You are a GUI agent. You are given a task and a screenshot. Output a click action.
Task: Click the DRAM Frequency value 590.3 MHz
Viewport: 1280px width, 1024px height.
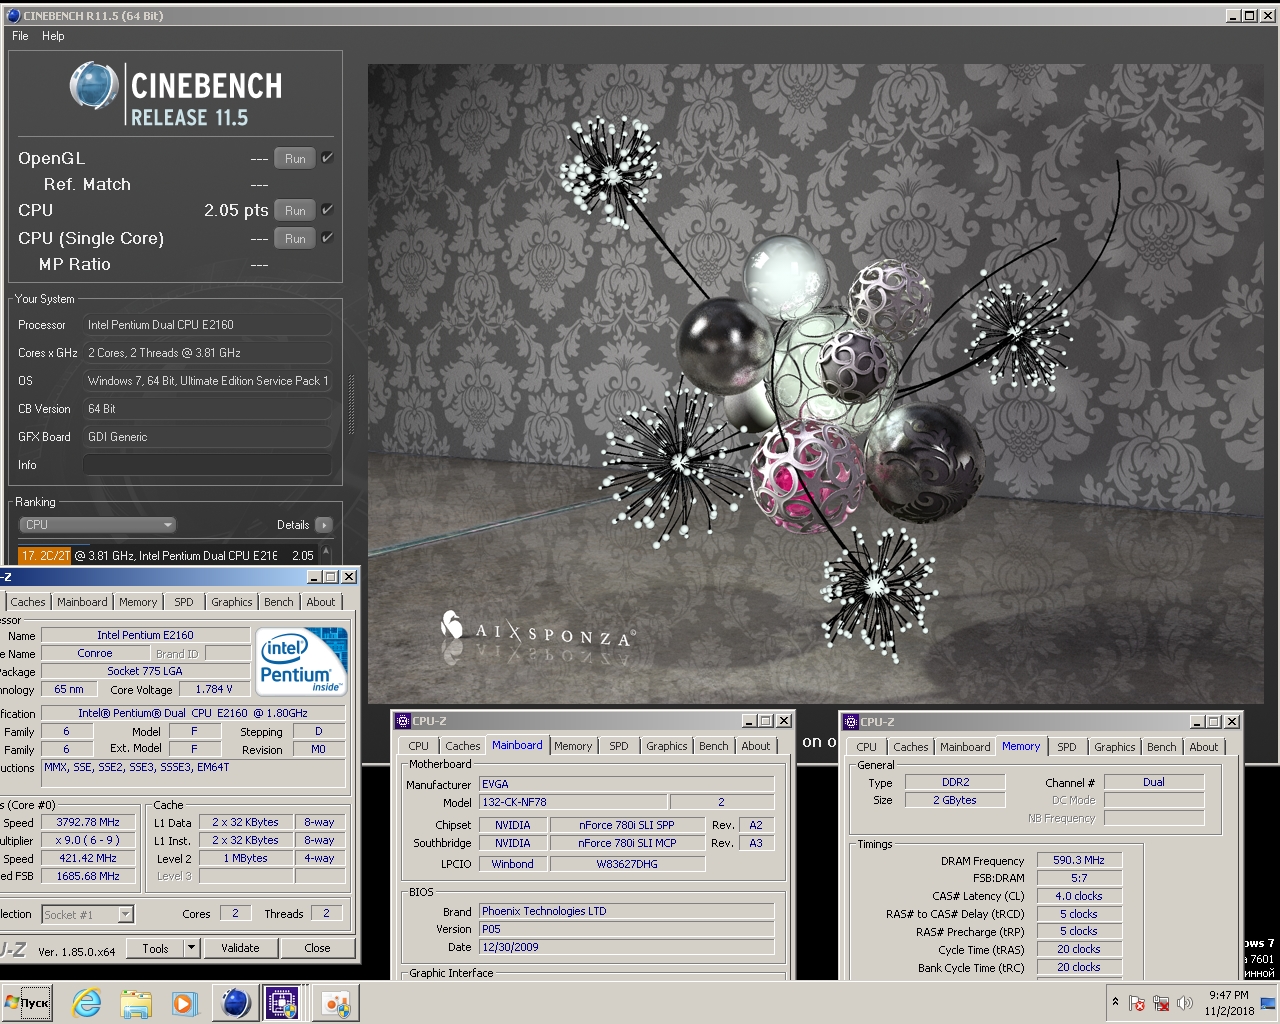[1079, 860]
